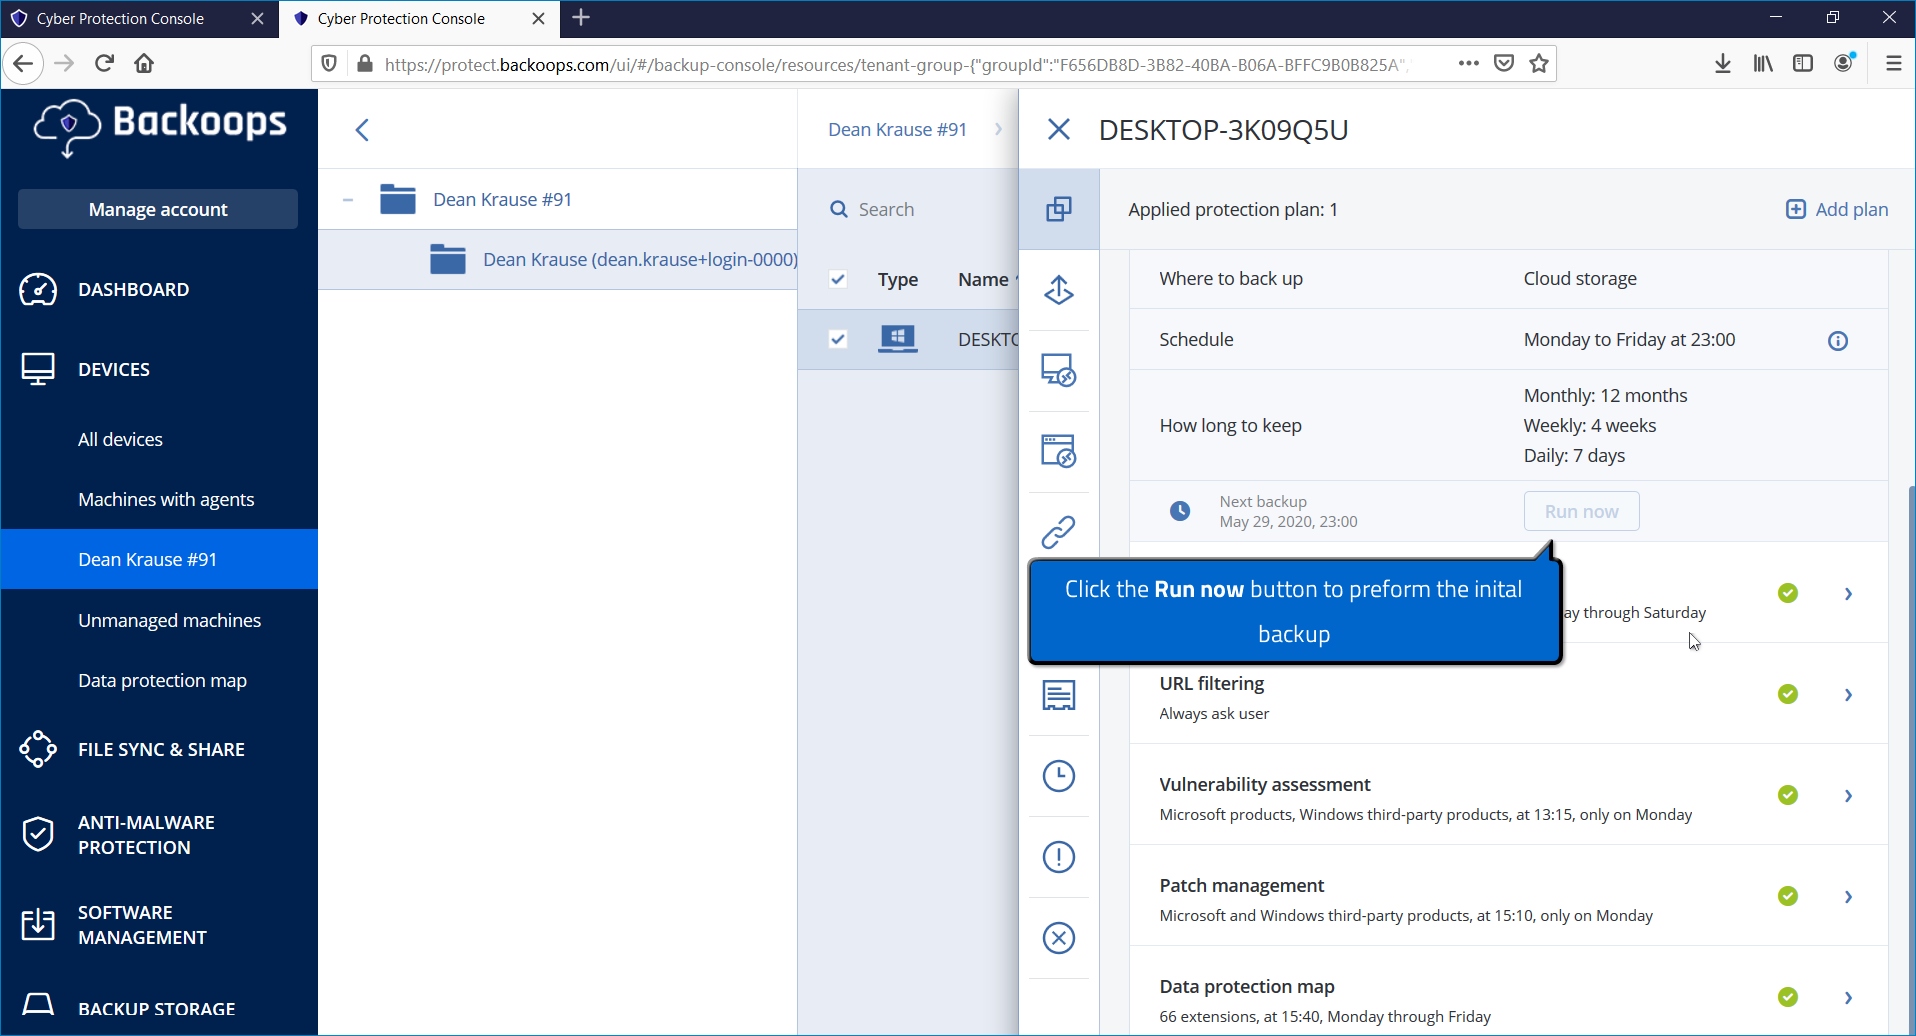Viewport: 1916px width, 1036px height.
Task: Expand the Vulnerability assessment chevron
Action: click(x=1849, y=796)
